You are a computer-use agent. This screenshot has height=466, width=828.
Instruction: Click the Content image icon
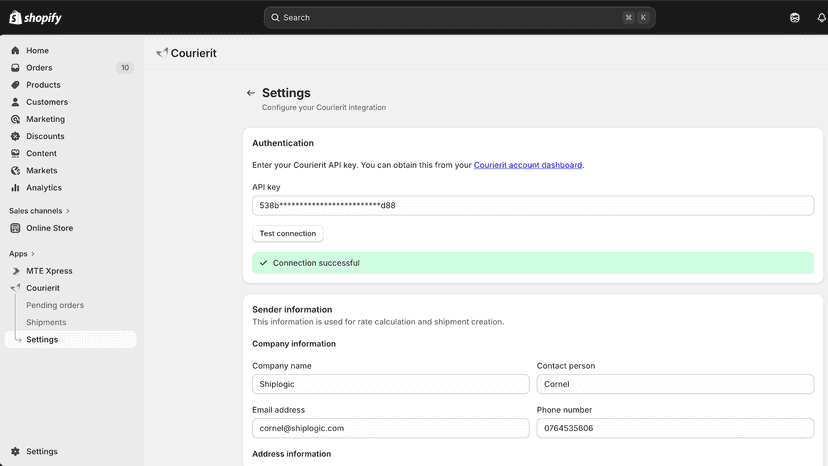(x=15, y=154)
